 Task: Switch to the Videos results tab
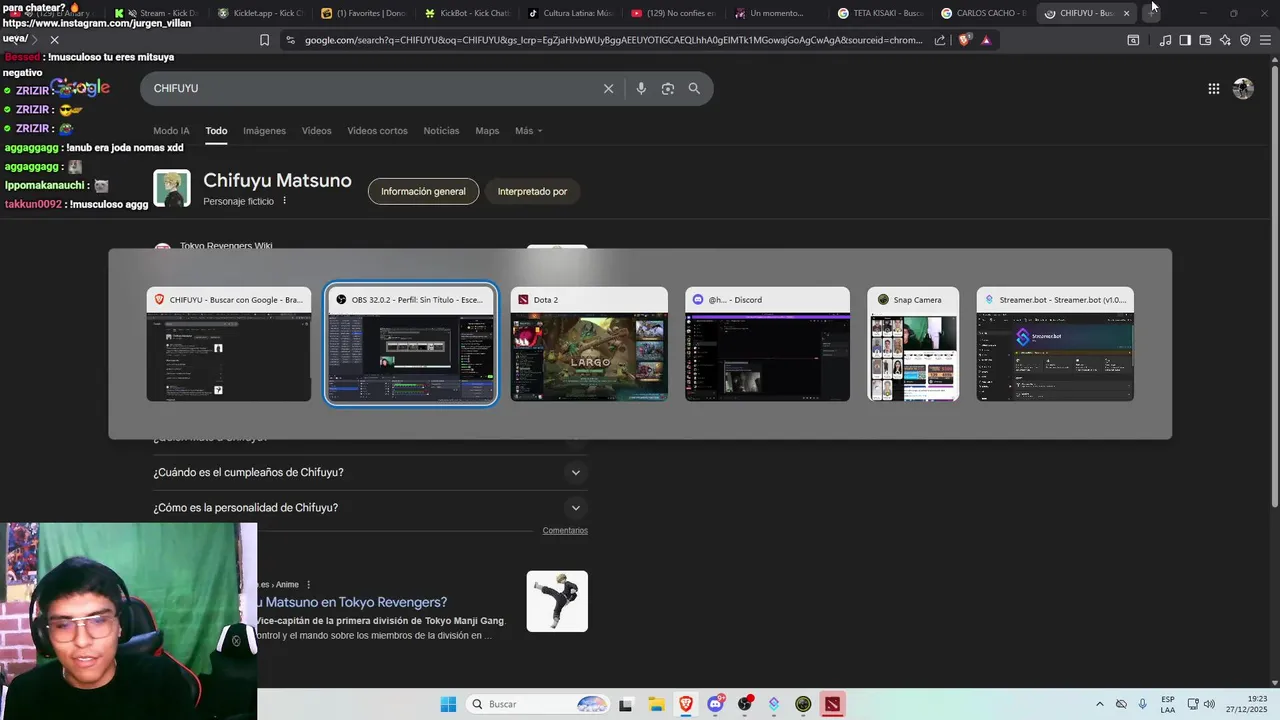316,131
